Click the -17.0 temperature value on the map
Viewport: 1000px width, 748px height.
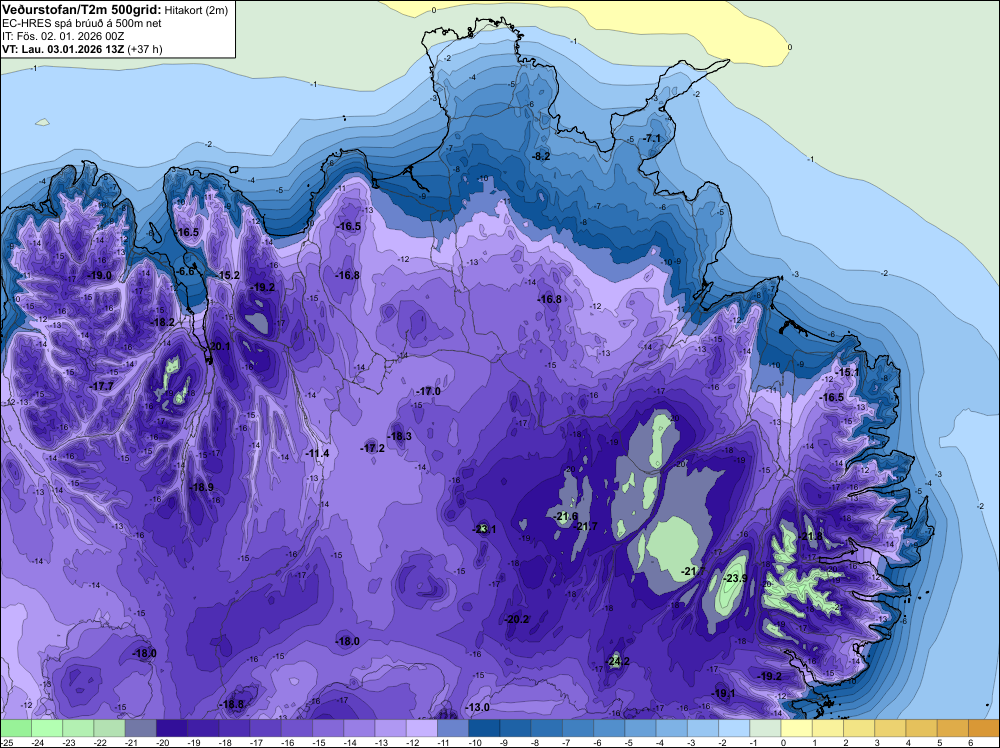point(429,391)
